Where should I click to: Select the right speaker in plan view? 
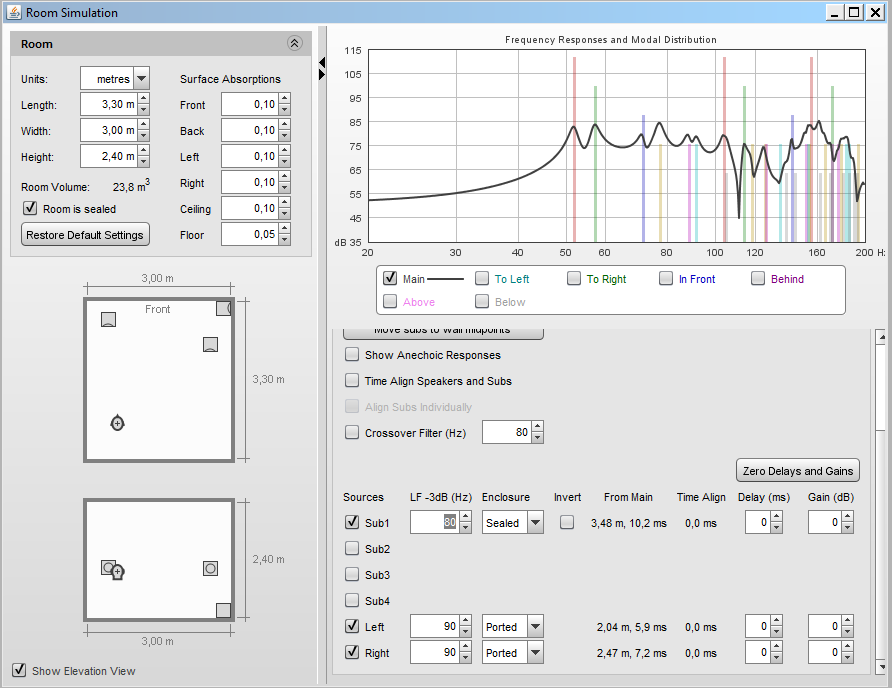click(210, 345)
